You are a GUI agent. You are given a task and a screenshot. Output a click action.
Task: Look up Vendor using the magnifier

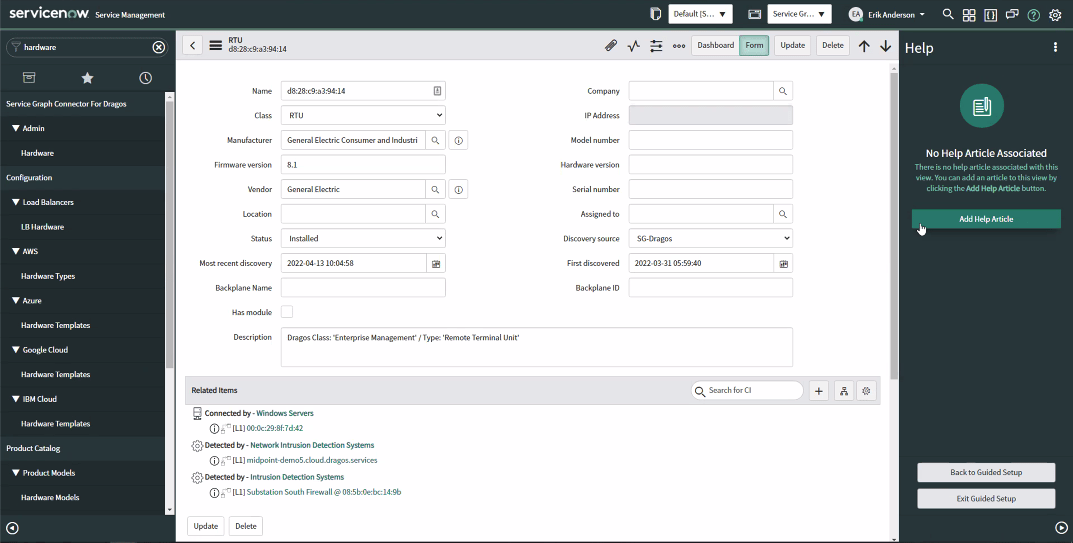[435, 190]
